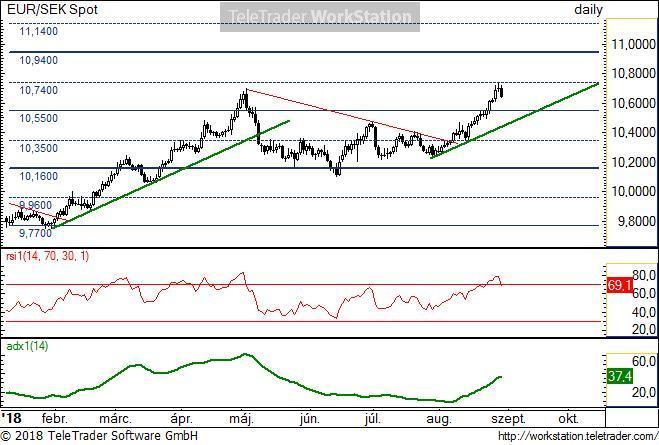Click the 10,2000 price axis value
This screenshot has height=445, width=659.
[633, 162]
